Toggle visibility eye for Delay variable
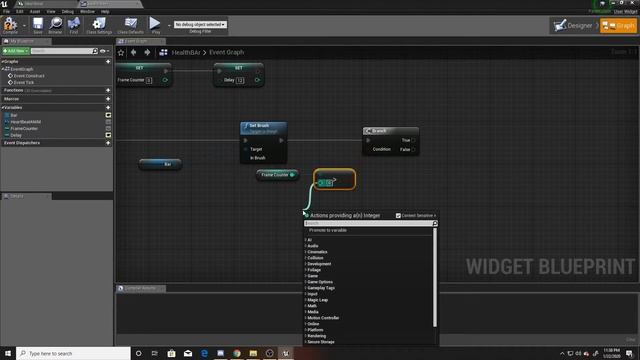Image resolution: width=640 pixels, height=360 pixels. 108,135
